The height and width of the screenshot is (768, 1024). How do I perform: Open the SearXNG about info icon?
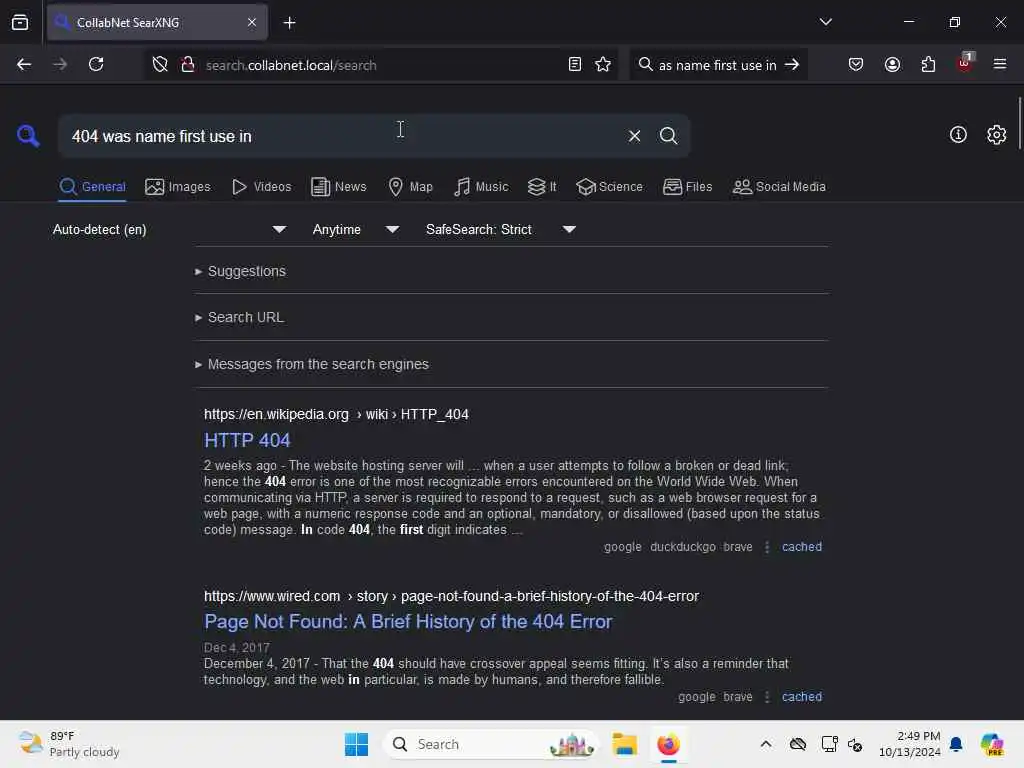coord(958,135)
